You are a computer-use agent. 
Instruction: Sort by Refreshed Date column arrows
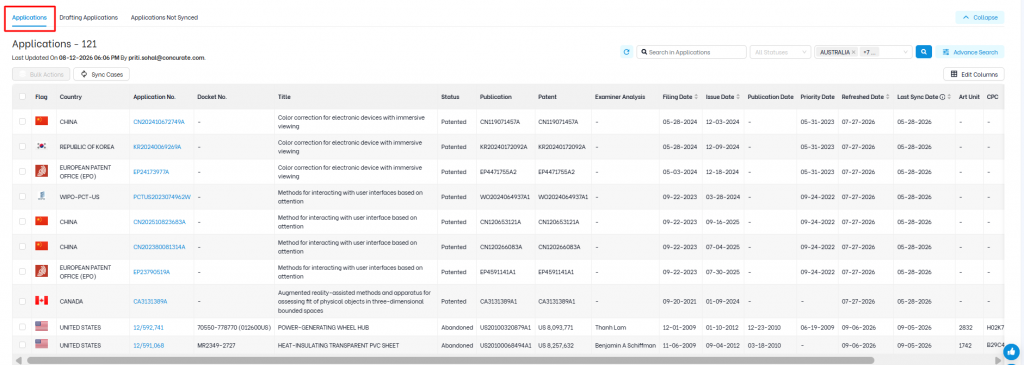[x=888, y=97]
